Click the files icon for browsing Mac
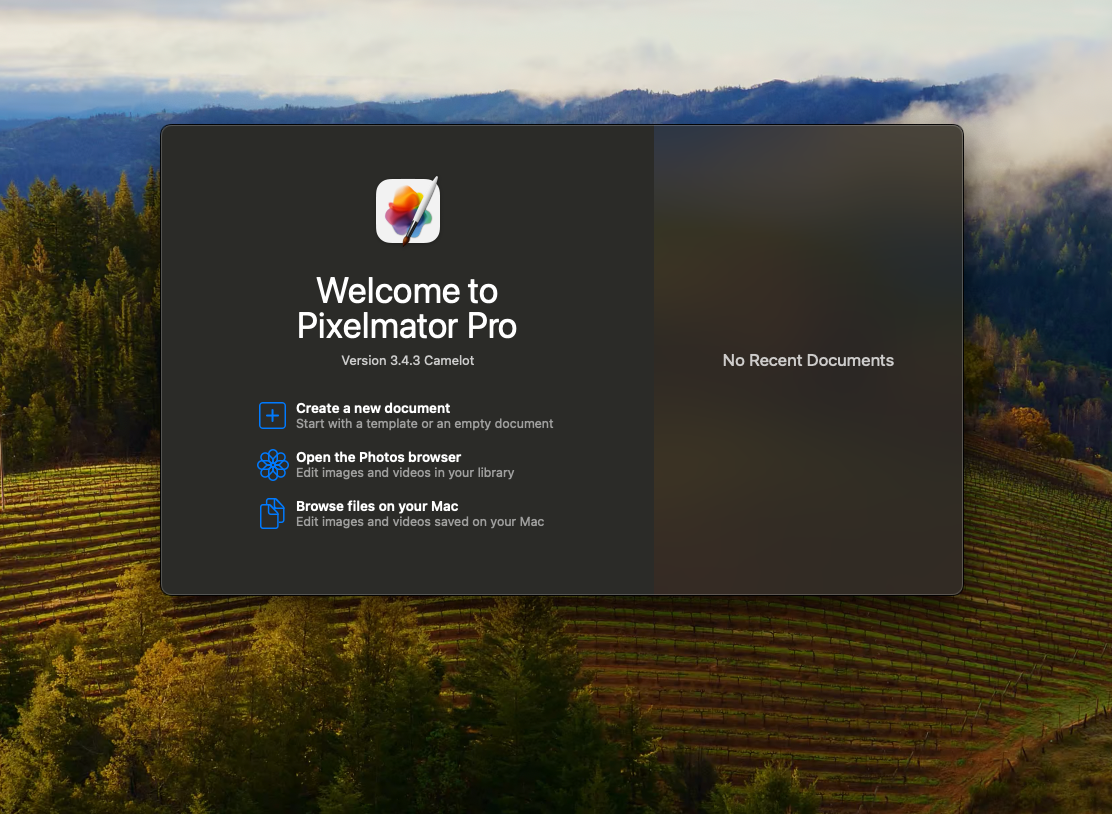Image resolution: width=1112 pixels, height=814 pixels. 272,513
